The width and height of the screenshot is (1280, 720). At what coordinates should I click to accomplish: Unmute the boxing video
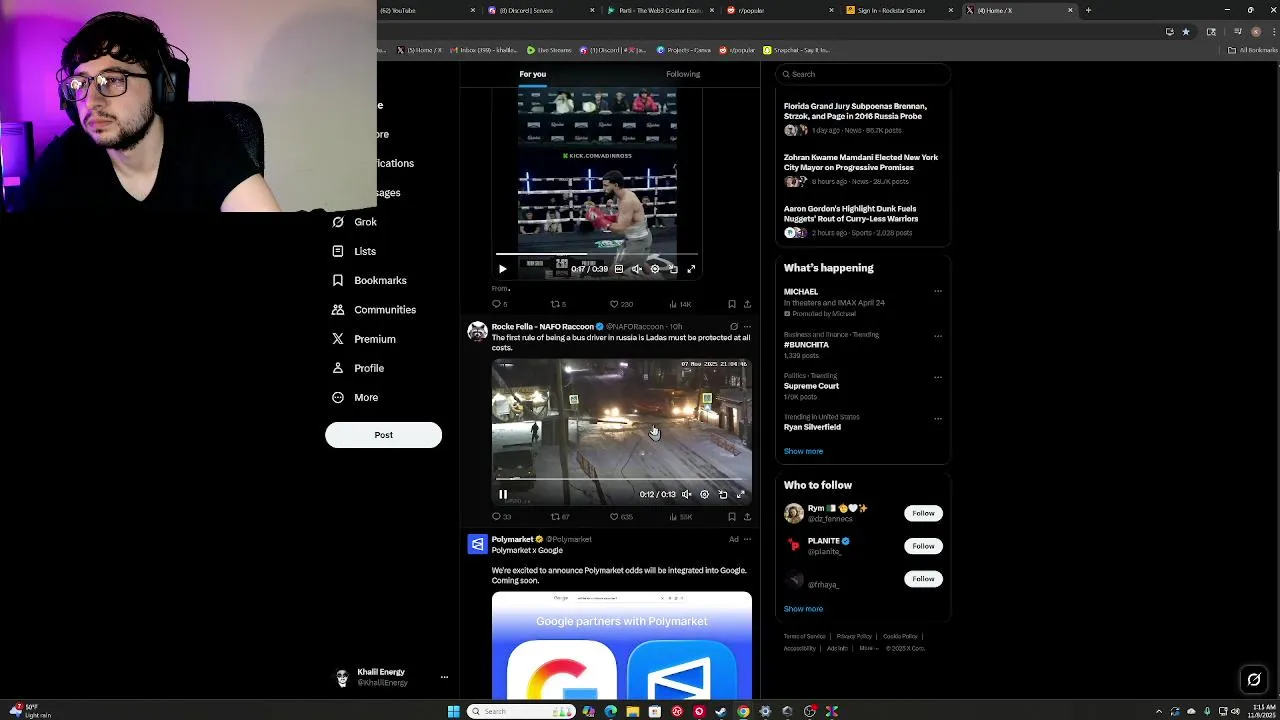(x=637, y=269)
